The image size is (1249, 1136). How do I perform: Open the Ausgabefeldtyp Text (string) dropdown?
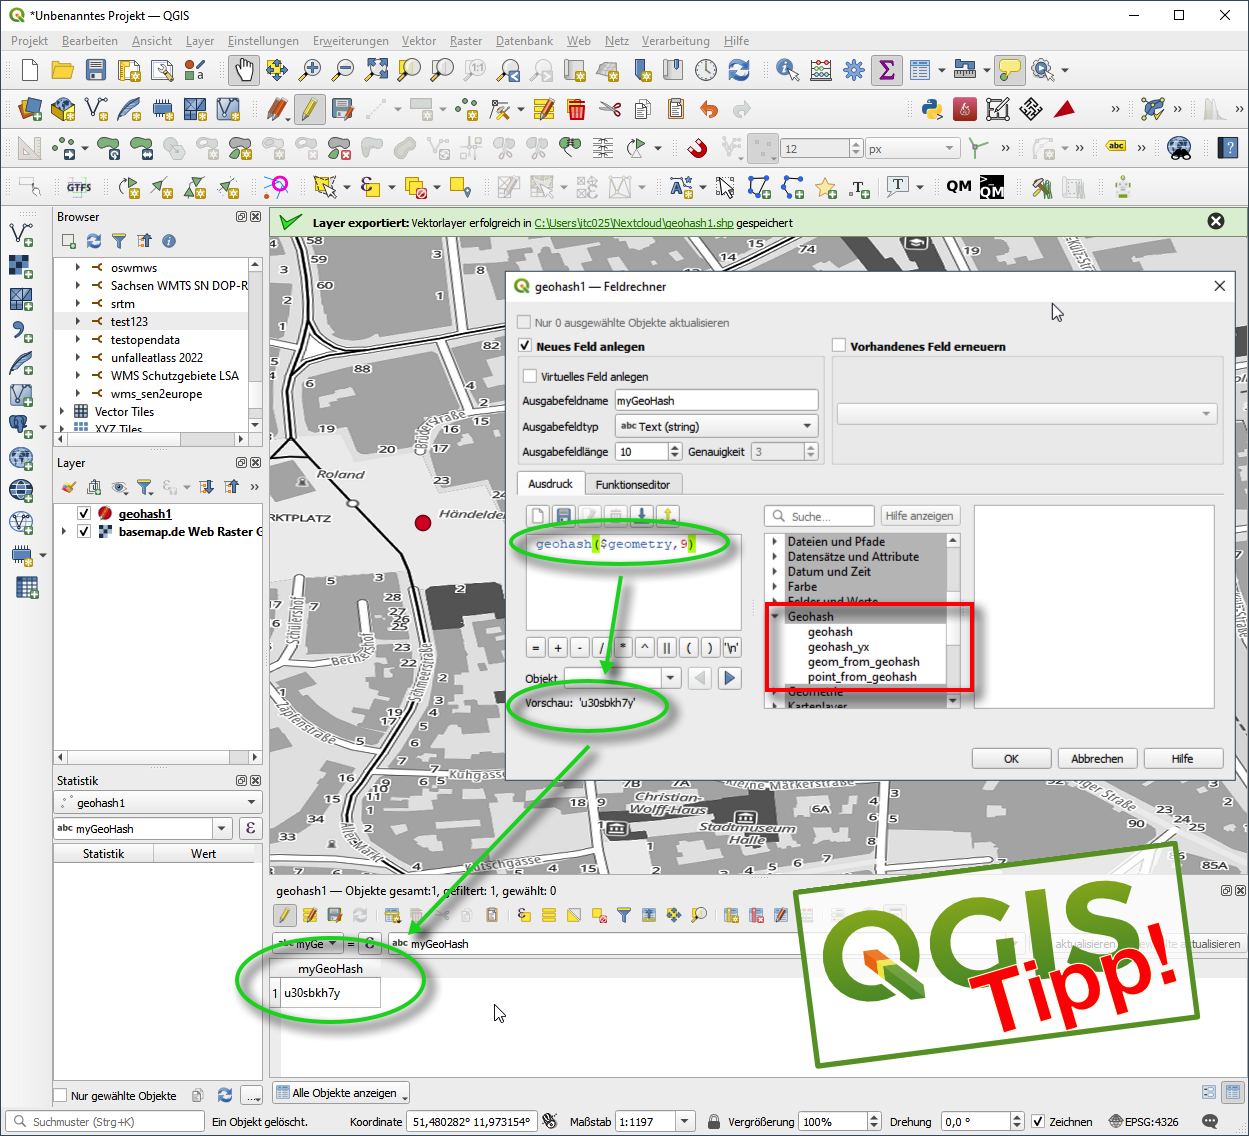(716, 426)
